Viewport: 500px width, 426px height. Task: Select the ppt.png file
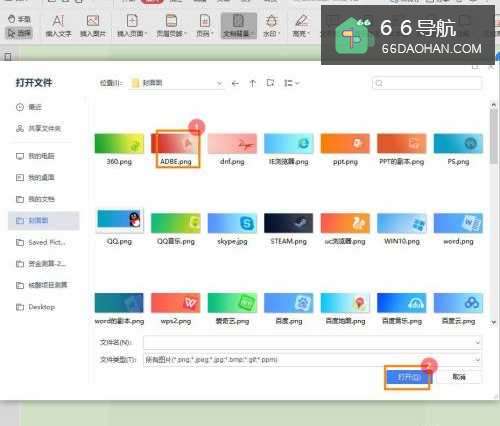coord(345,149)
